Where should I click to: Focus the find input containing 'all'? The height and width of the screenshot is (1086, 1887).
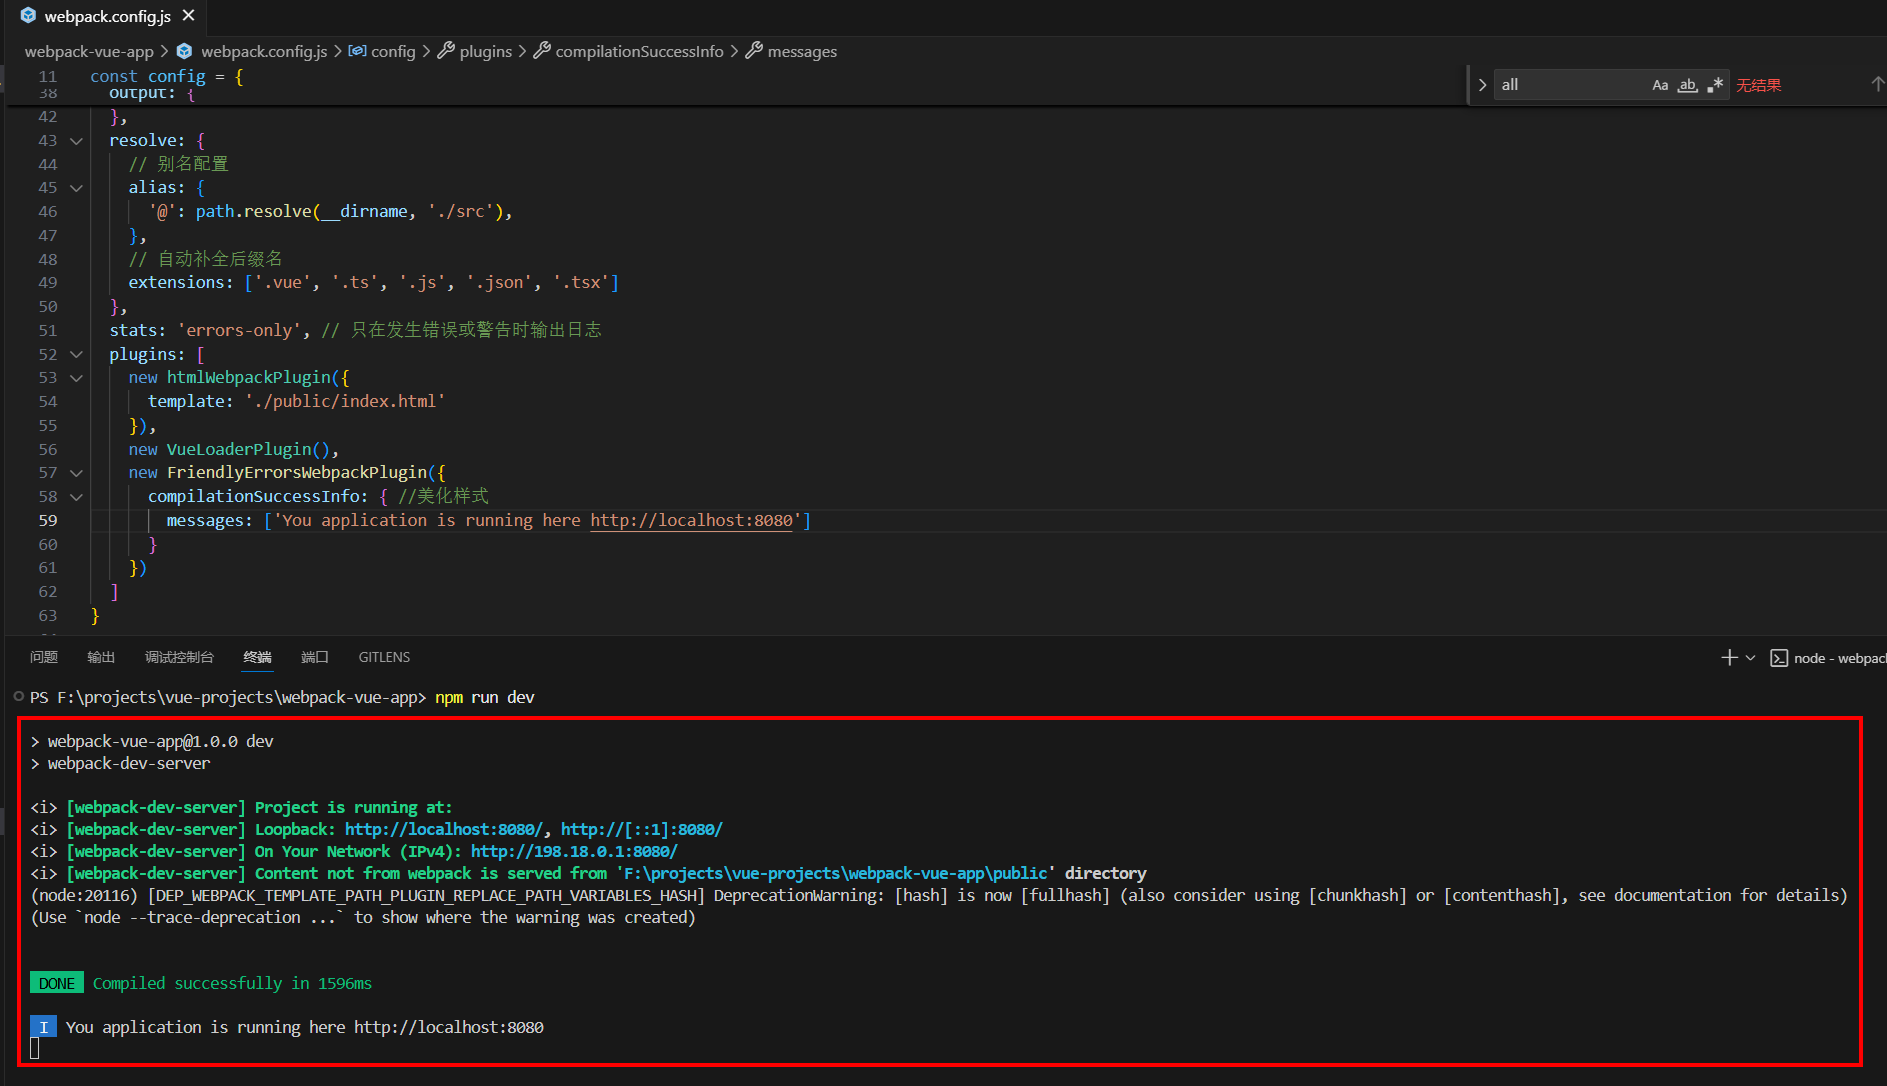coord(1570,85)
